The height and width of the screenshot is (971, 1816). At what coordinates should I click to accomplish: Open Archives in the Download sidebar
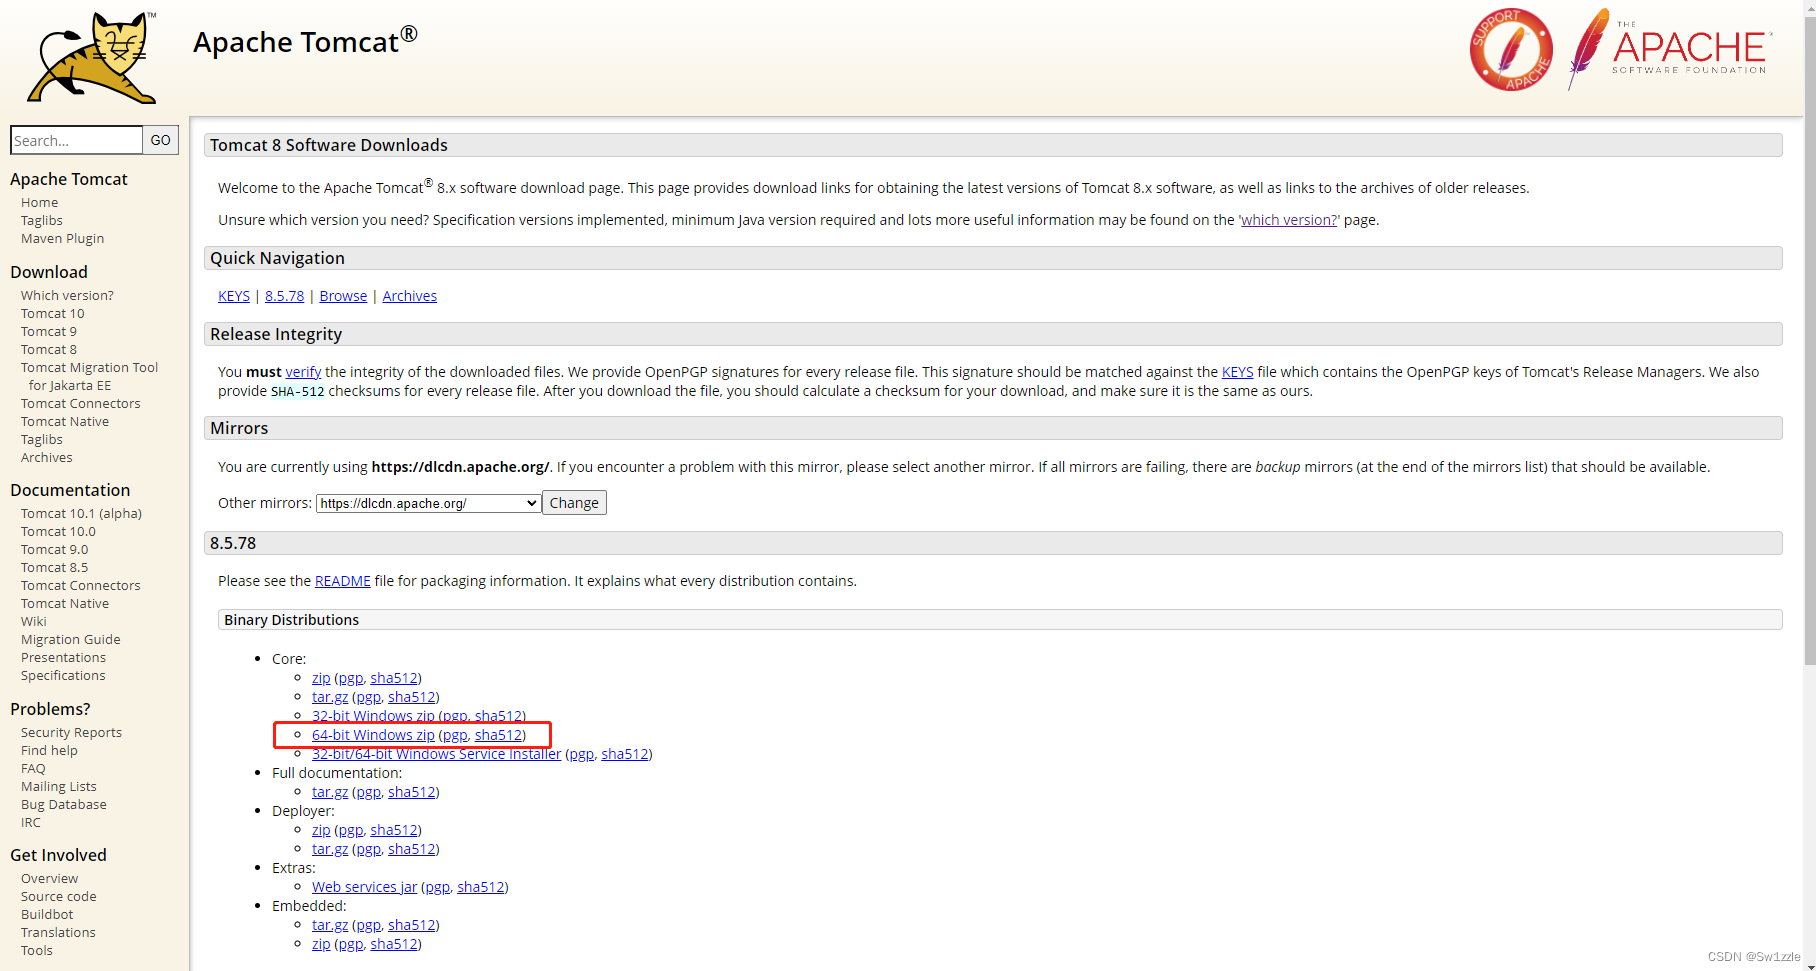click(47, 457)
